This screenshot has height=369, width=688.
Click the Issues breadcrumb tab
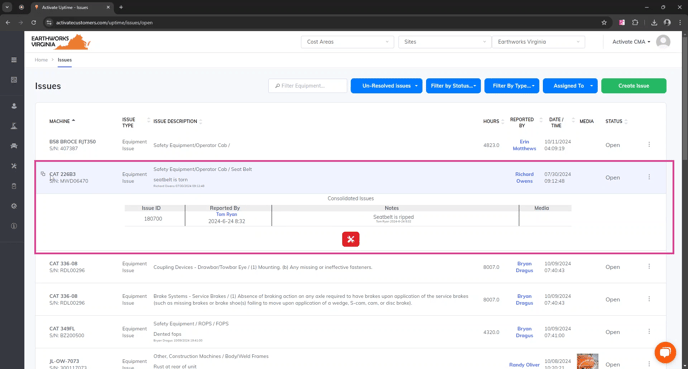(x=64, y=60)
